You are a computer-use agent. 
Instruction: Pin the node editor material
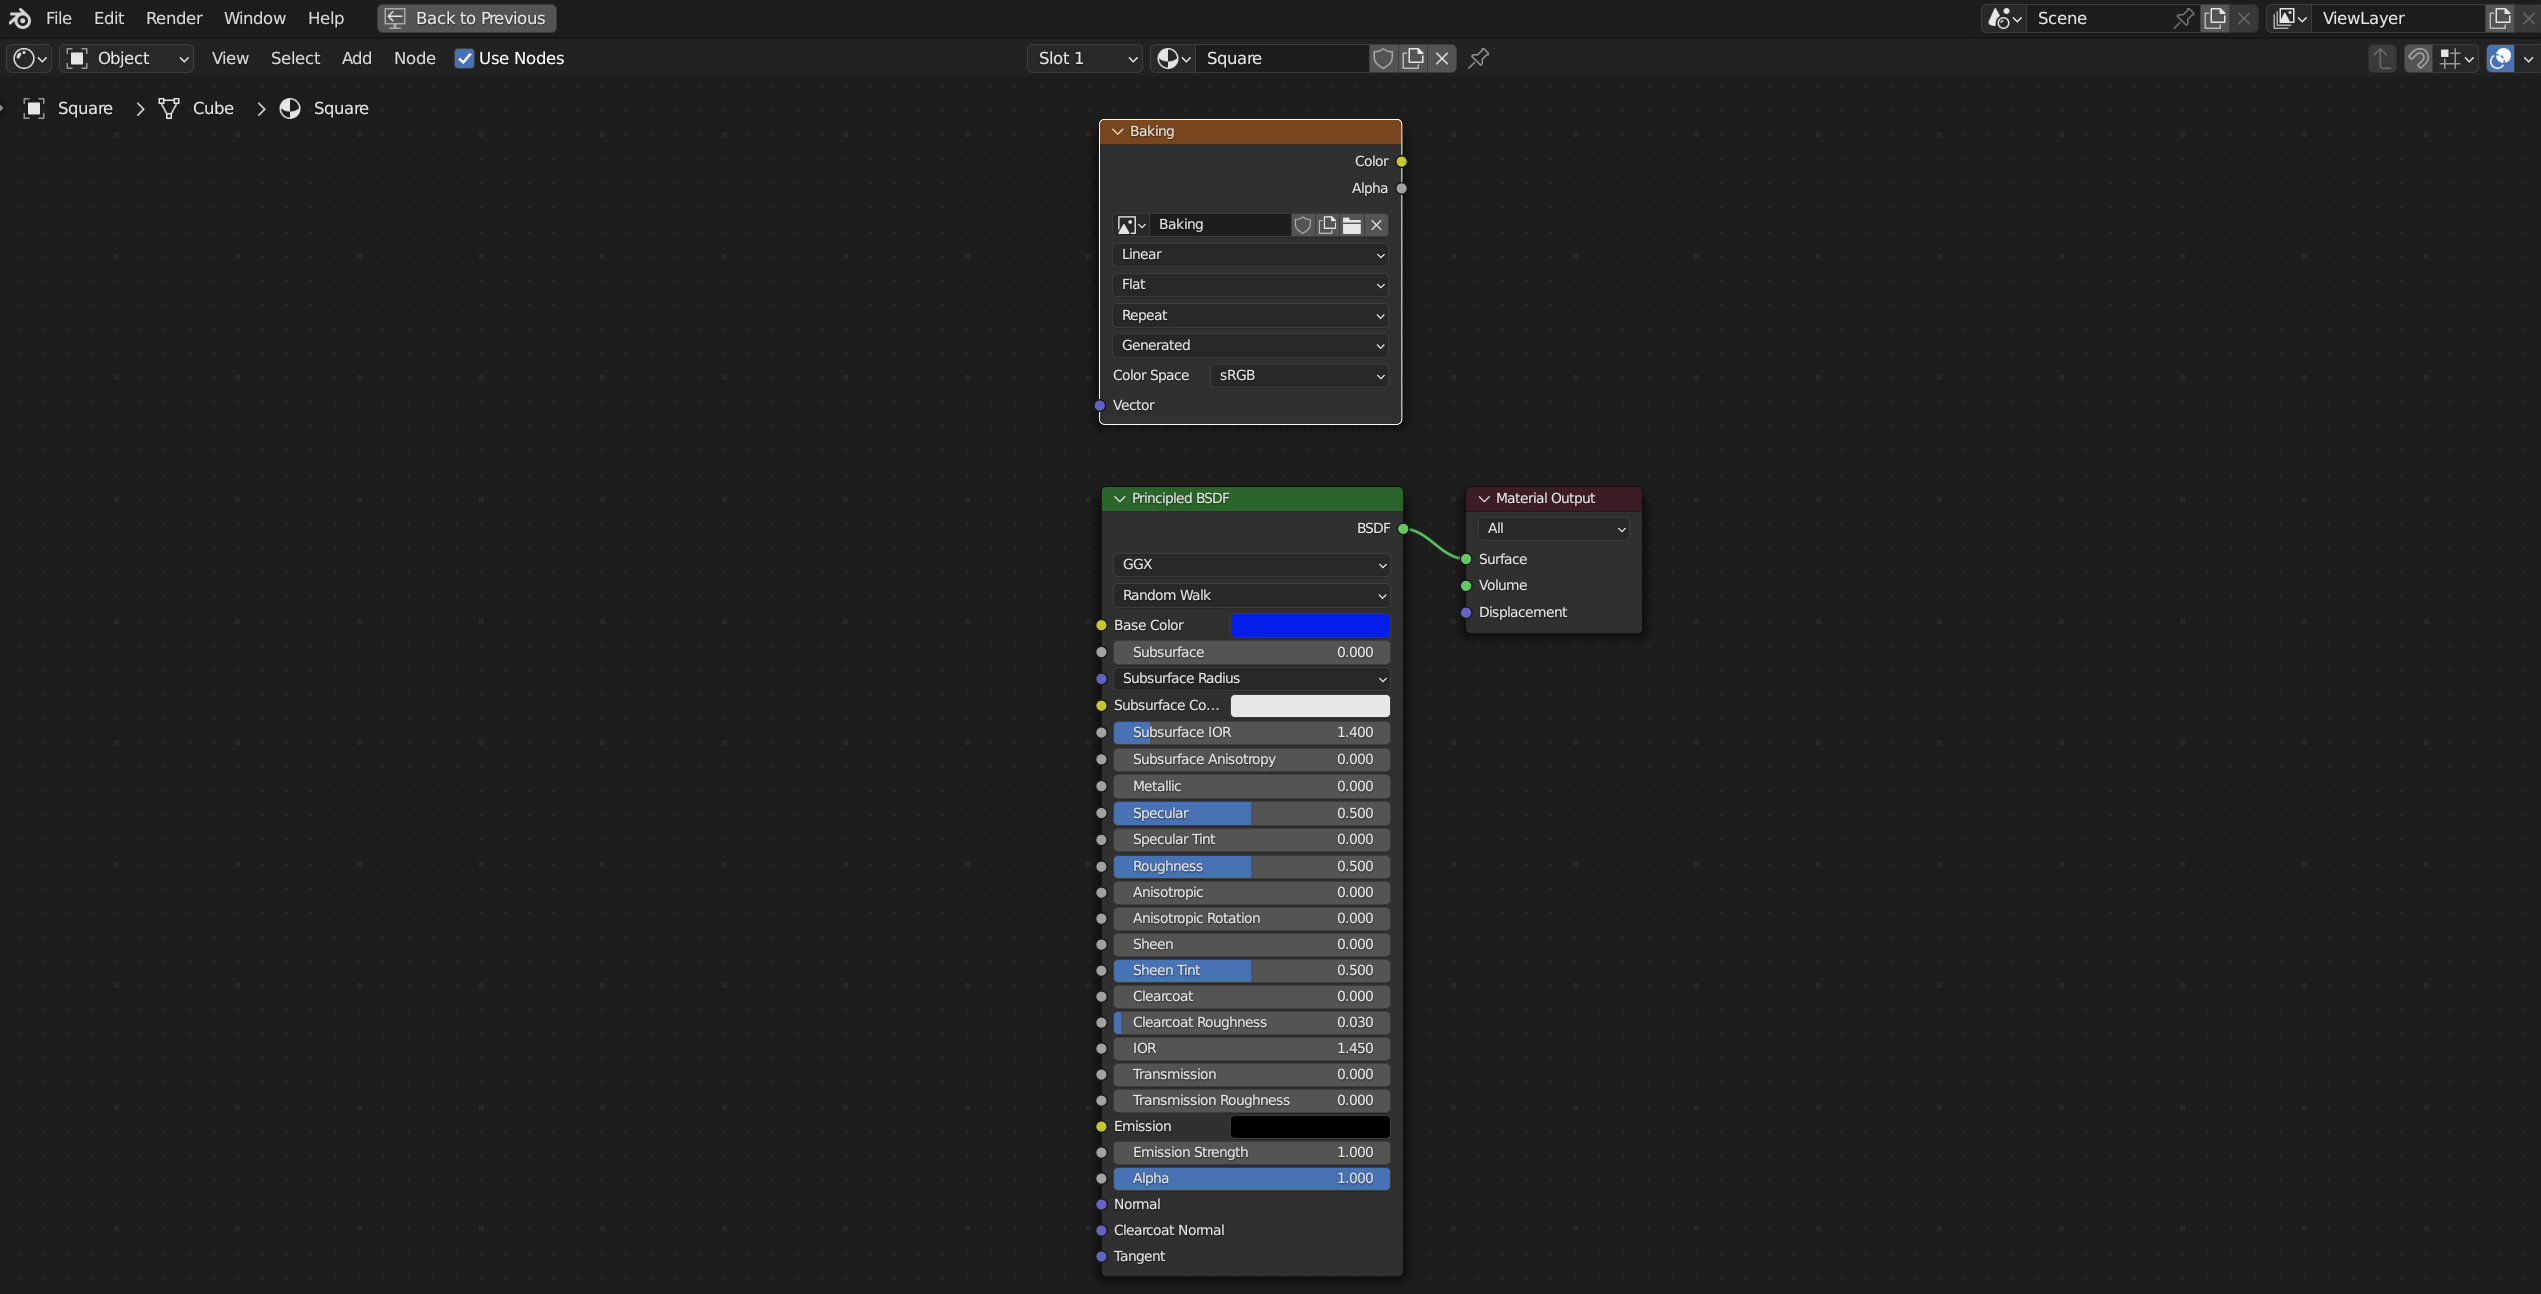pyautogui.click(x=1478, y=59)
